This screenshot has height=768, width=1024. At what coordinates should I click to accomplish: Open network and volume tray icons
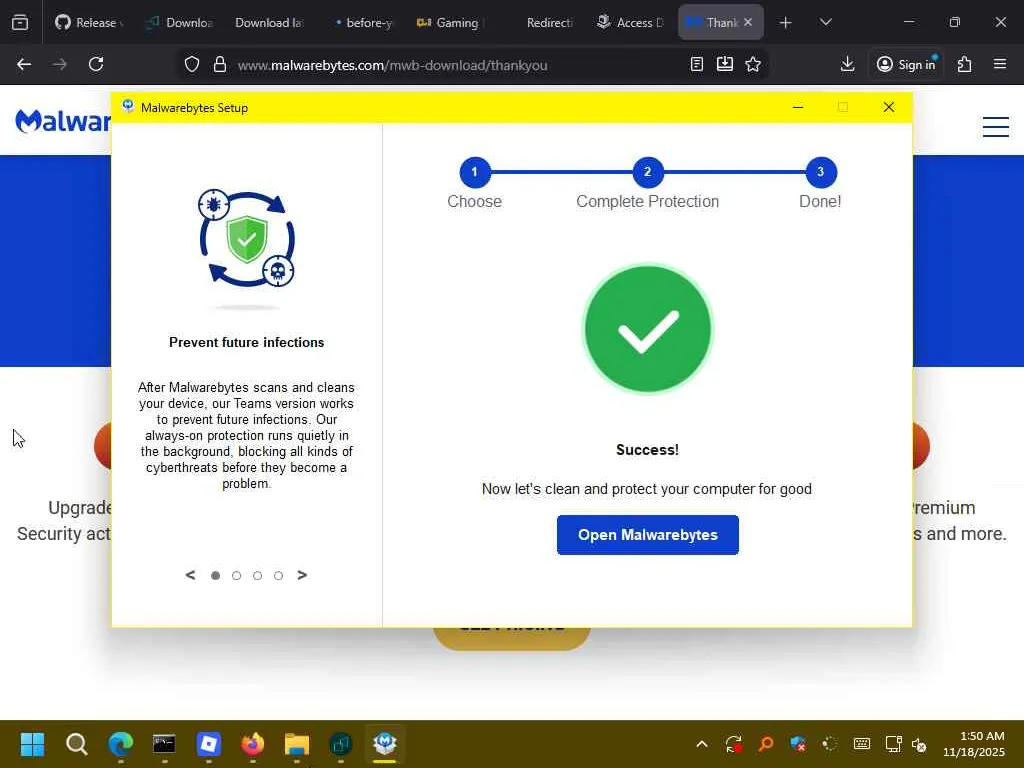pos(906,744)
